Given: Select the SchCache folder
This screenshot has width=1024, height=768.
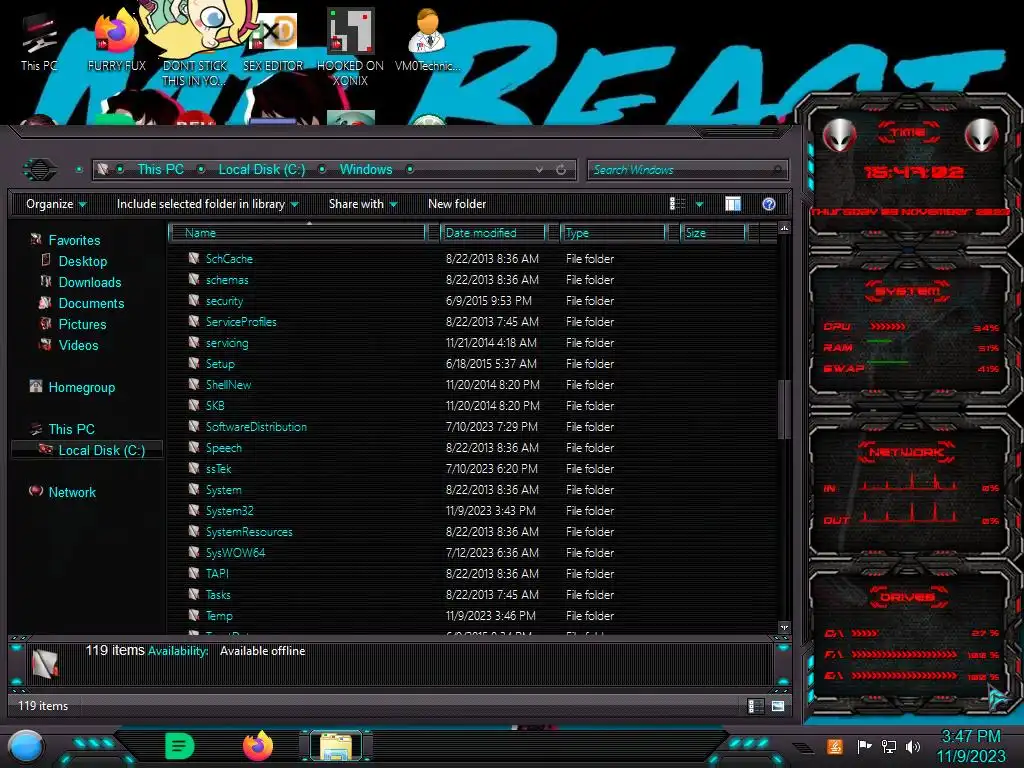Looking at the screenshot, I should coord(229,259).
